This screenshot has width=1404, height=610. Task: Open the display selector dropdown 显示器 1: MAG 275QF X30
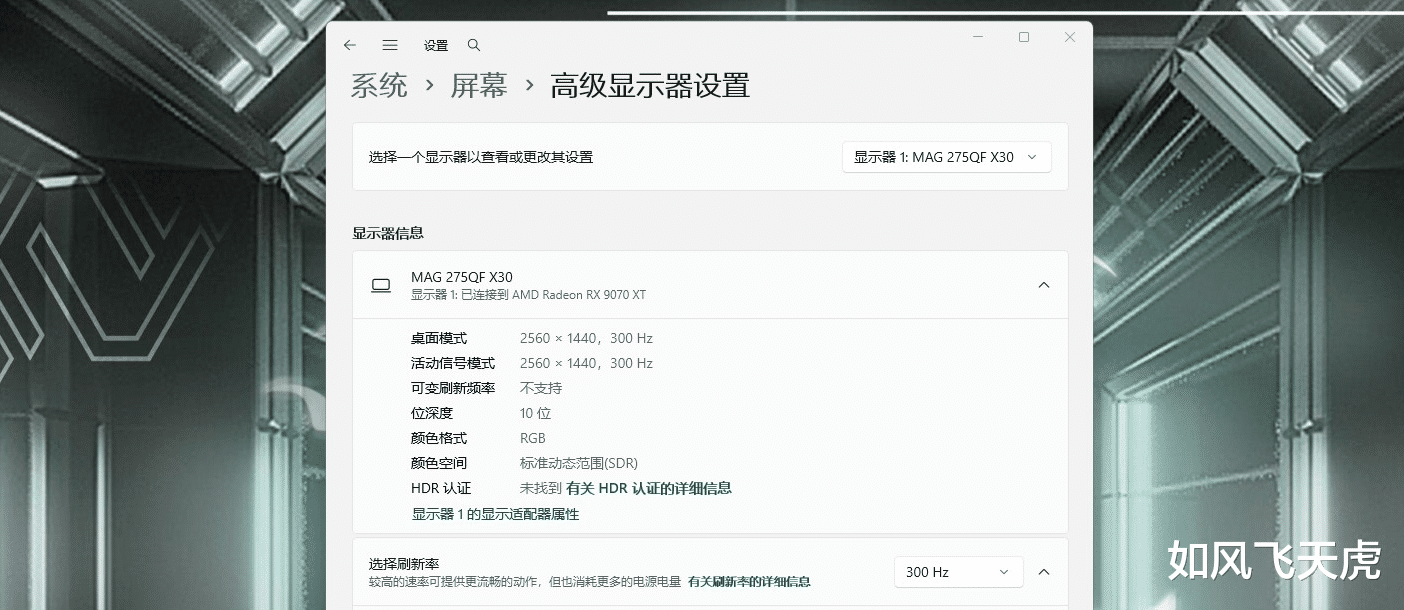tap(946, 157)
